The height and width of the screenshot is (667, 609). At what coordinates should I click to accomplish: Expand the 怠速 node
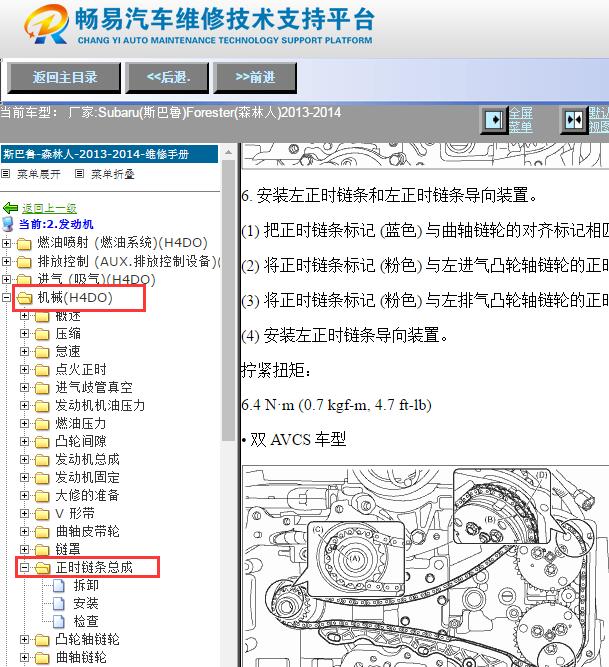[24, 351]
